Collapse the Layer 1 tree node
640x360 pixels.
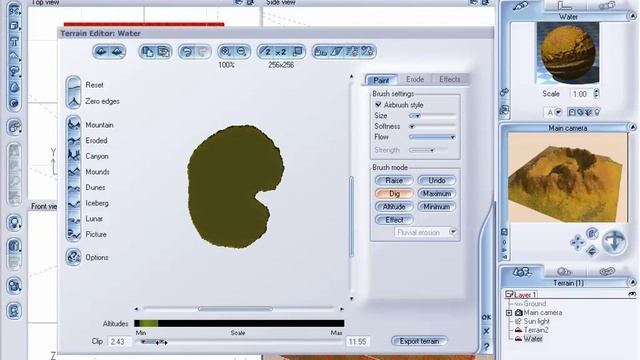tap(509, 294)
